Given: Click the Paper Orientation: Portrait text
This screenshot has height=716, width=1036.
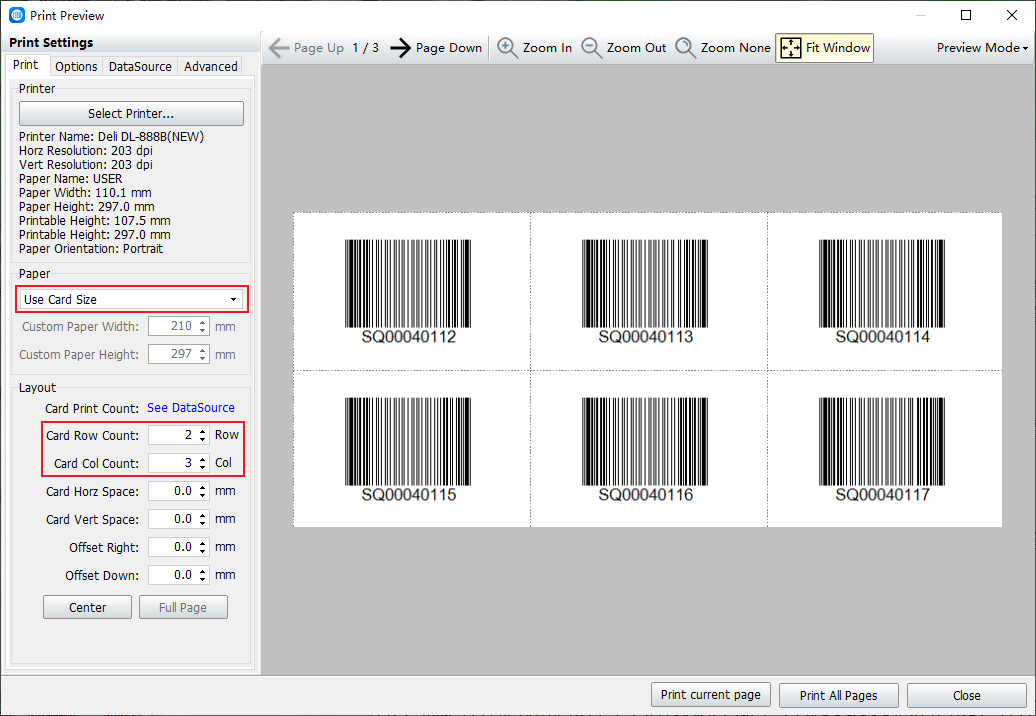Looking at the screenshot, I should point(91,248).
